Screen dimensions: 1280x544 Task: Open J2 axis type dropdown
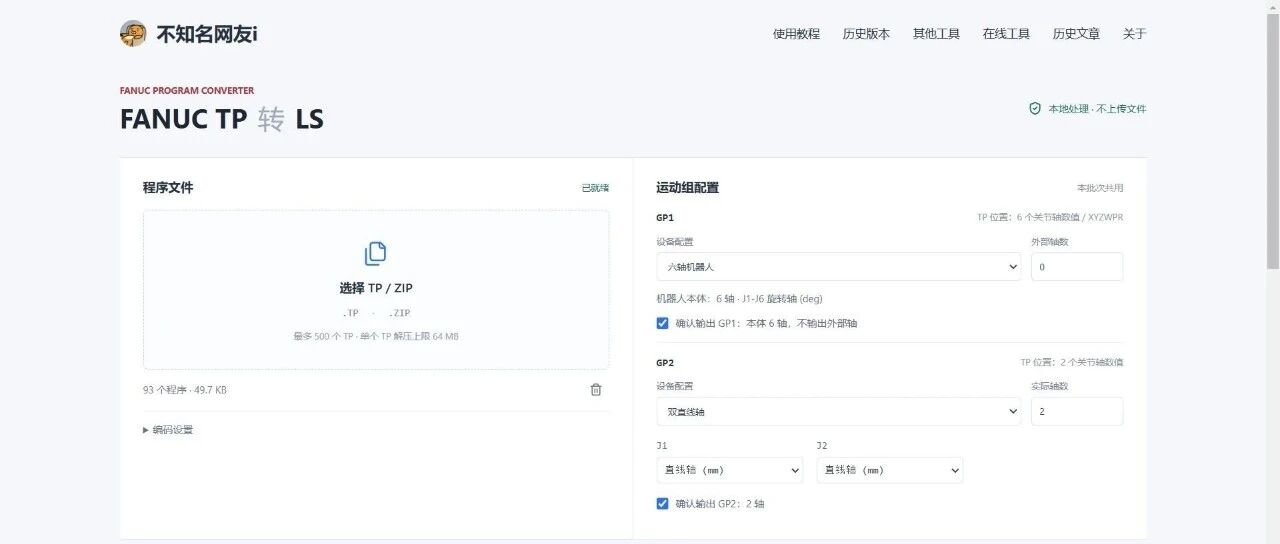pyautogui.click(x=890, y=470)
